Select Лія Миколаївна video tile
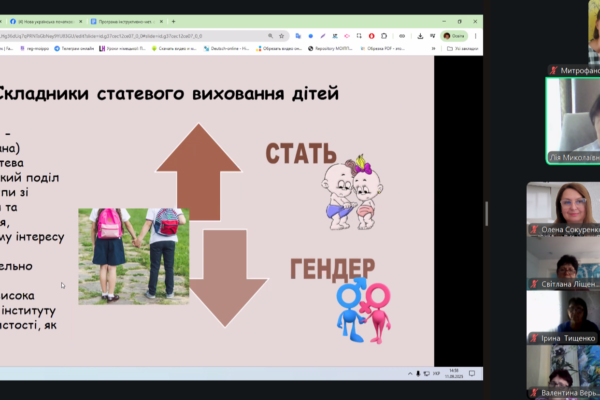 click(x=573, y=121)
